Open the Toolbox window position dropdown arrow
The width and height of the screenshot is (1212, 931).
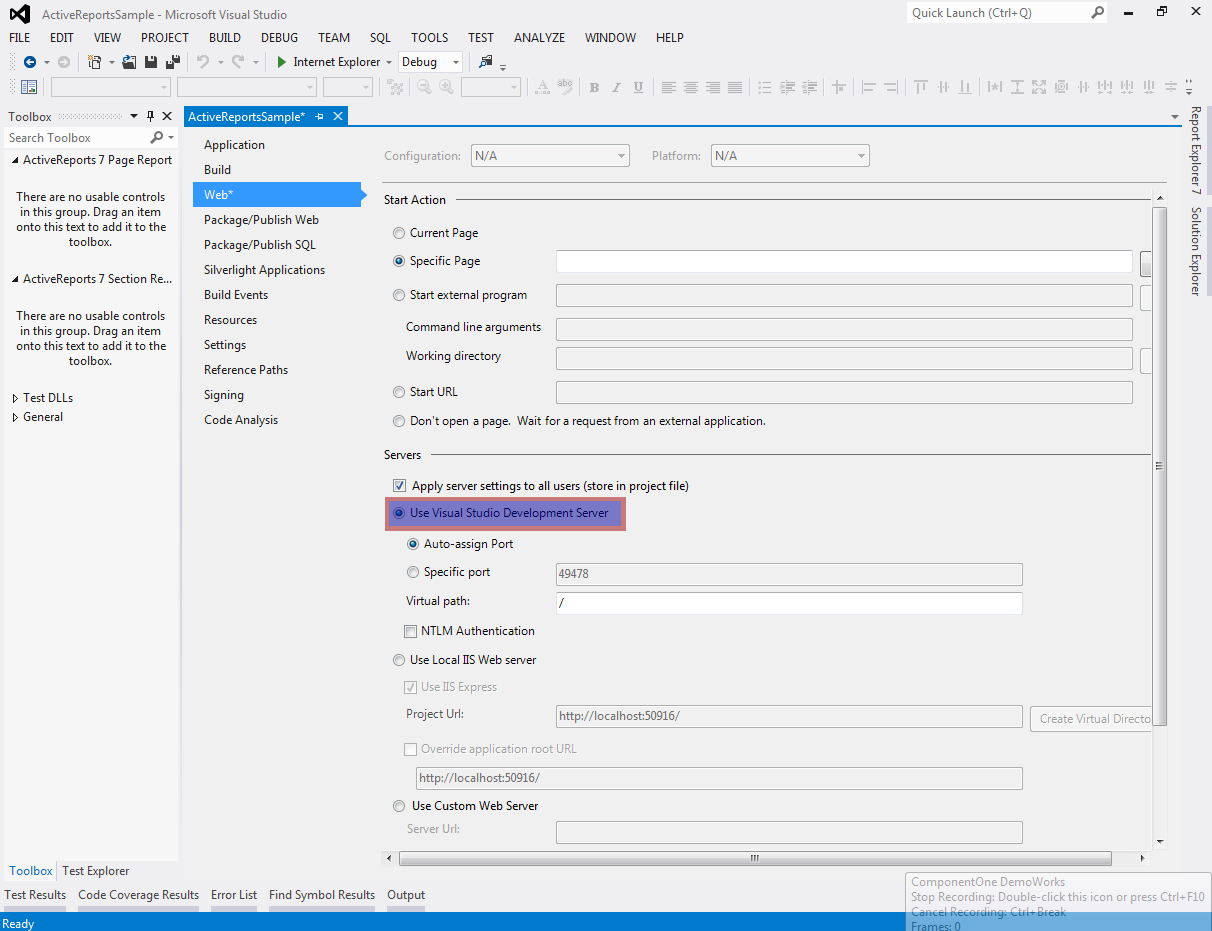[135, 117]
